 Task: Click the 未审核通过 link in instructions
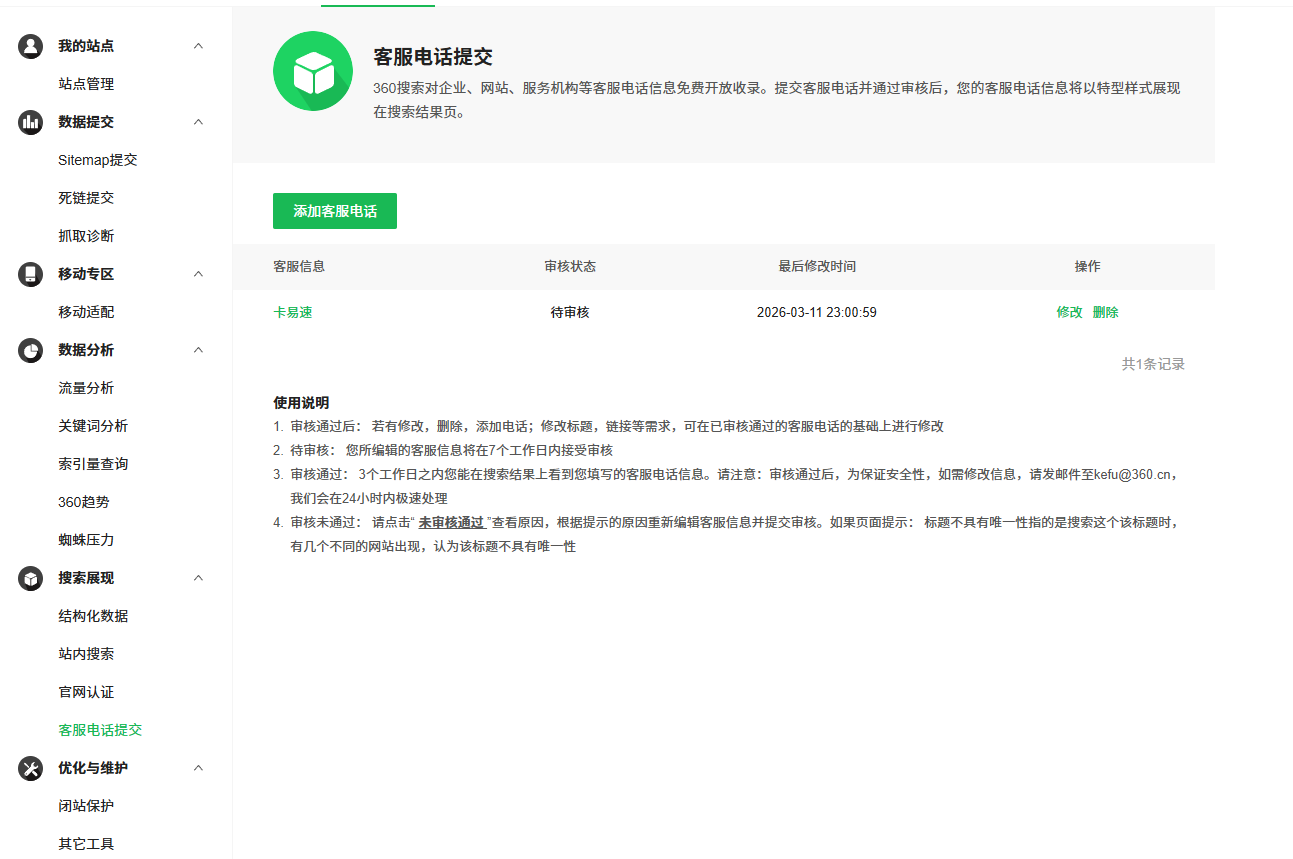tap(451, 522)
